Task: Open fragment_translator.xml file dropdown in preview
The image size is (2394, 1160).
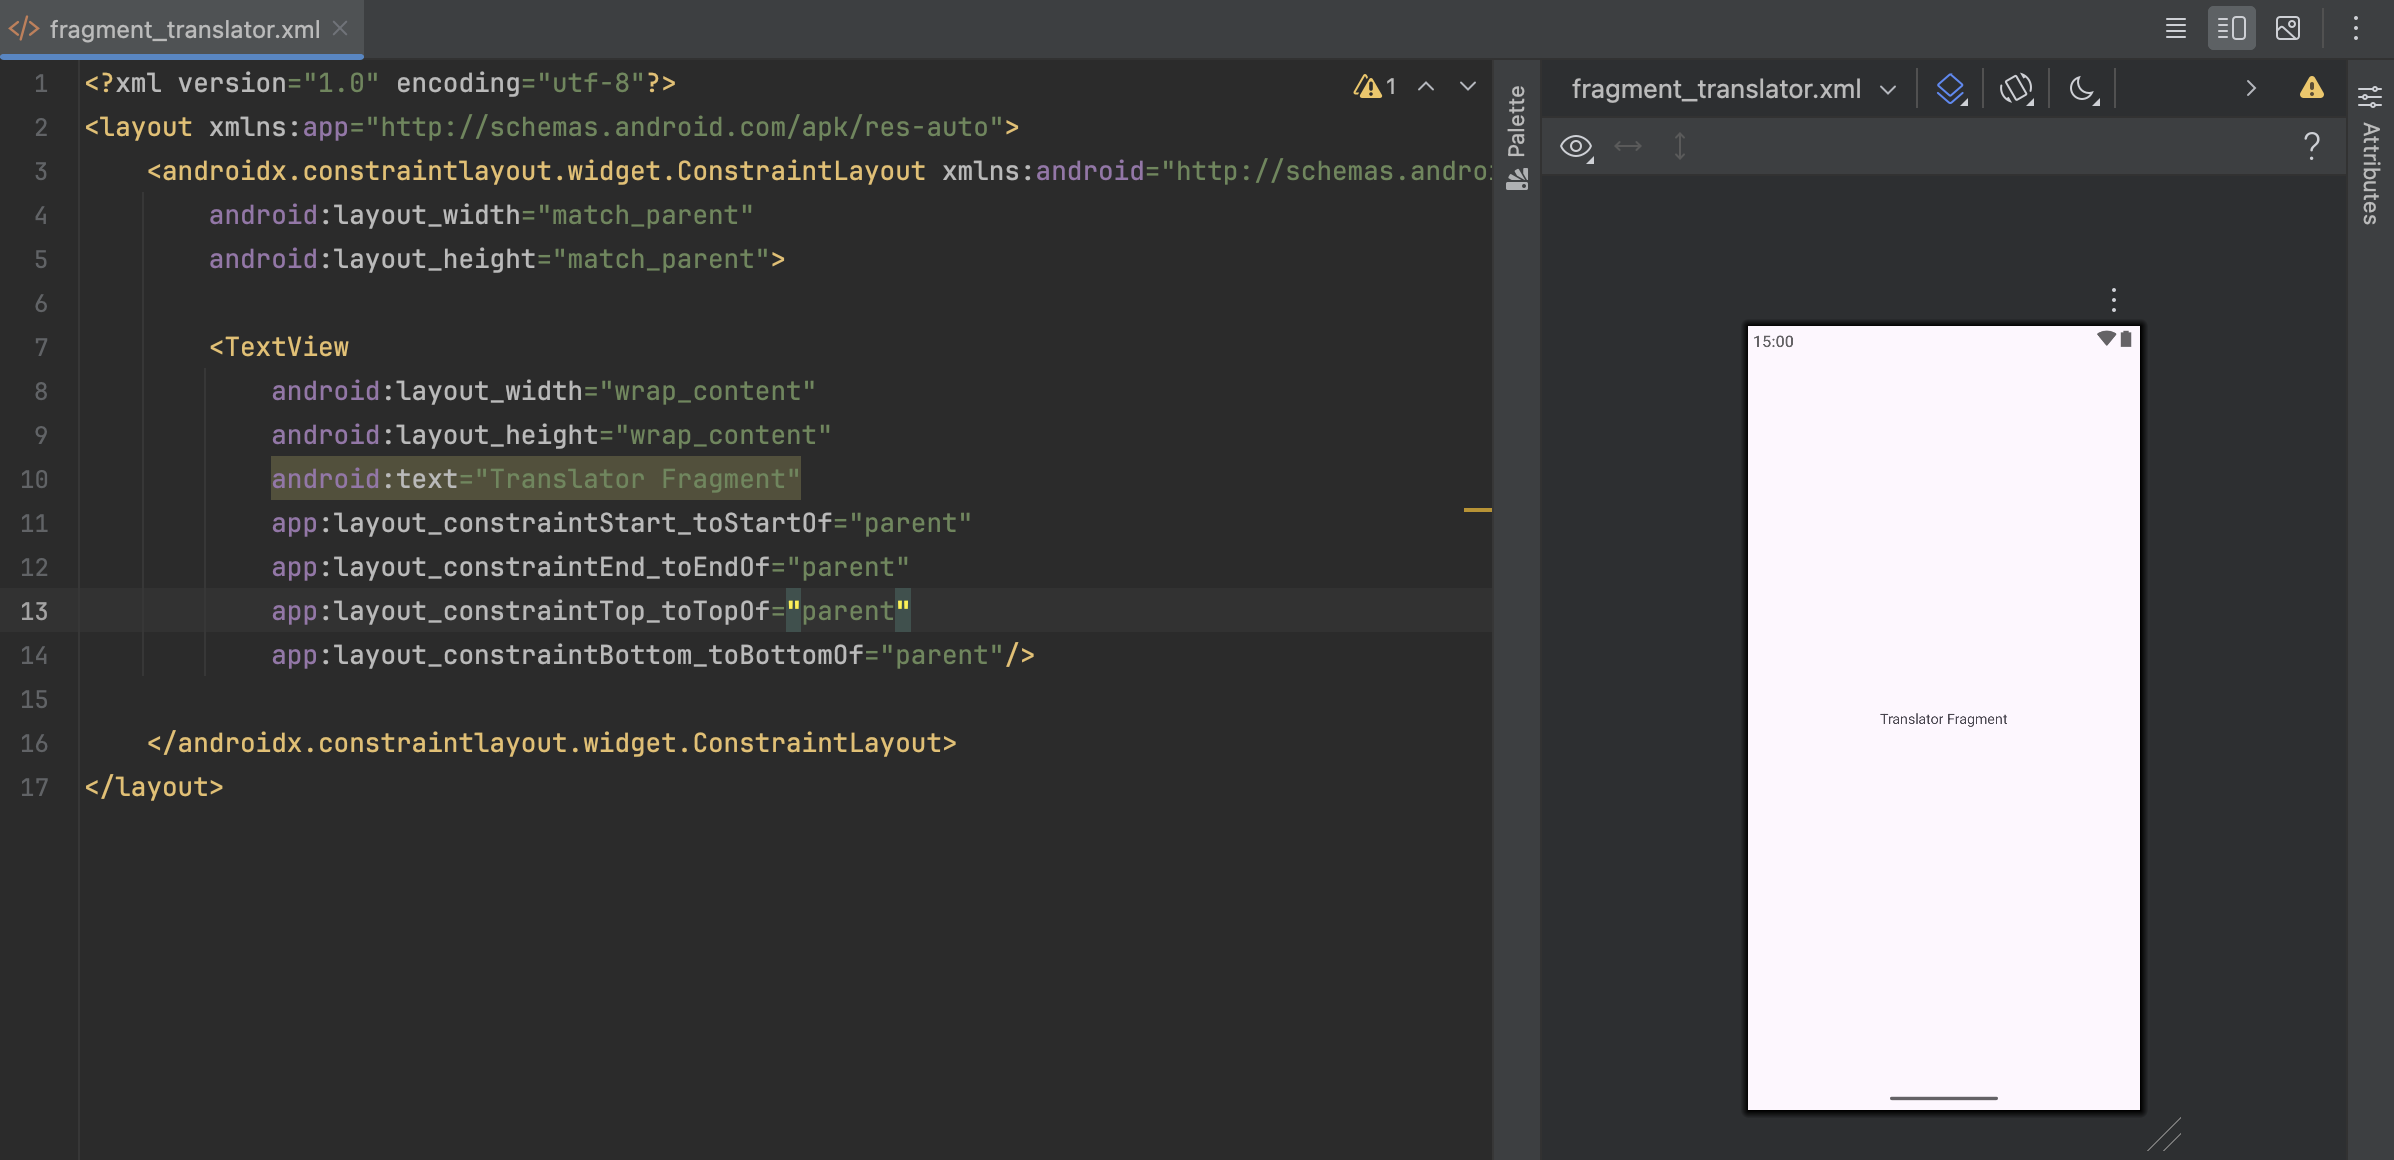Action: pyautogui.click(x=1733, y=89)
